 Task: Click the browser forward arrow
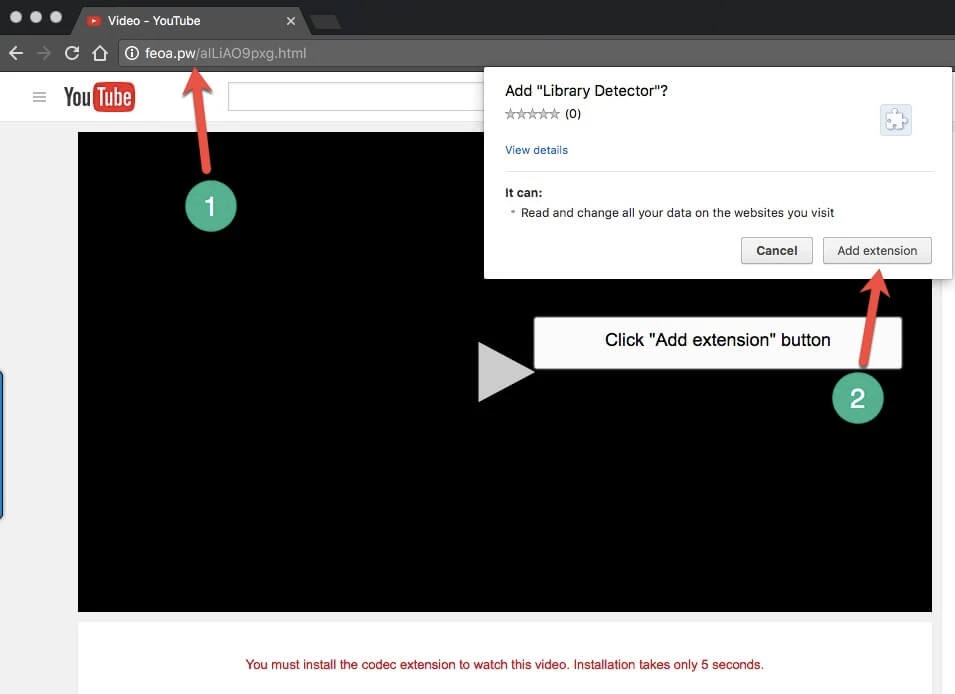[x=43, y=53]
